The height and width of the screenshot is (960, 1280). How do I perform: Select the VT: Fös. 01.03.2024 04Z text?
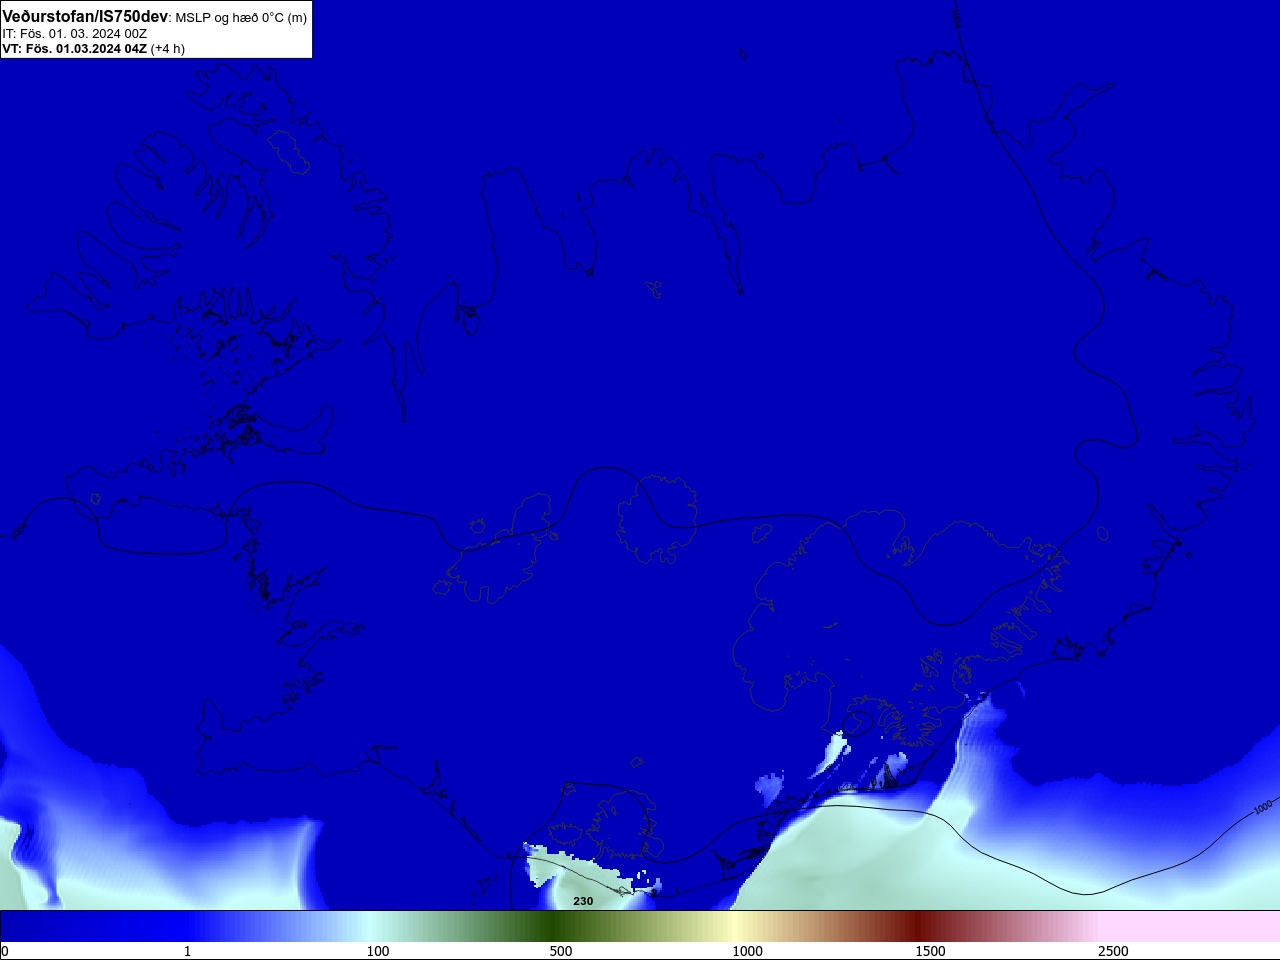[x=74, y=48]
